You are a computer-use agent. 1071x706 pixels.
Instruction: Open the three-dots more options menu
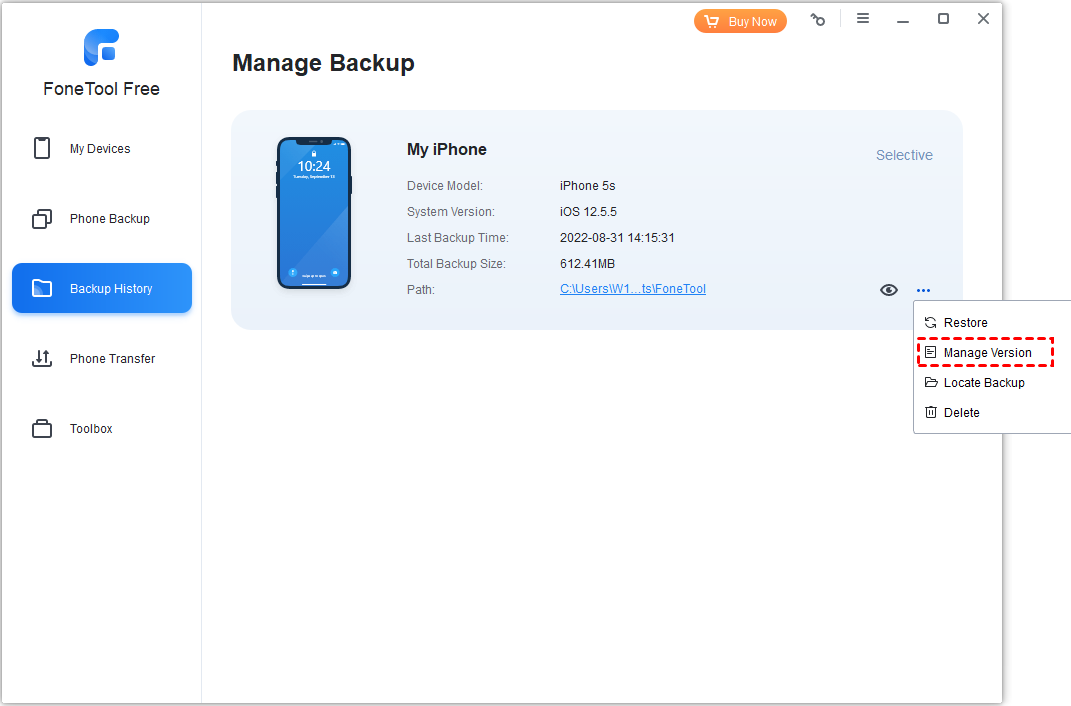pos(923,291)
